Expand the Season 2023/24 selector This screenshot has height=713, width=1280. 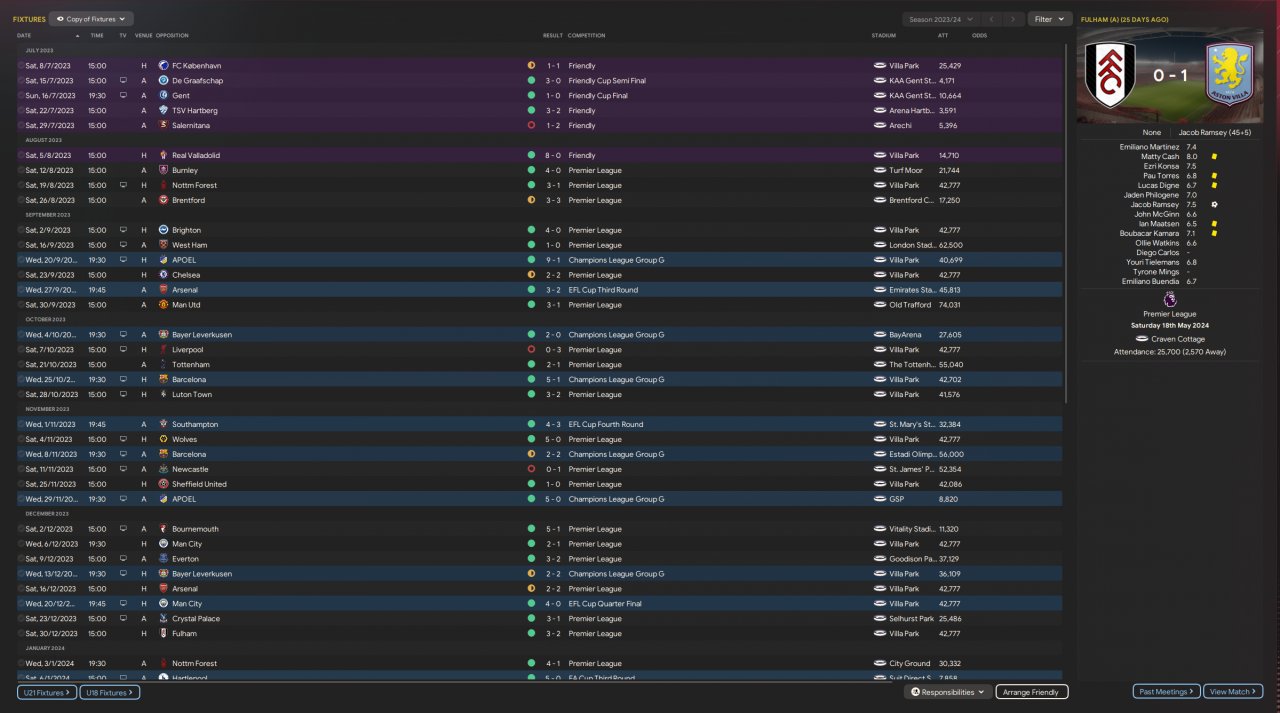coord(938,19)
